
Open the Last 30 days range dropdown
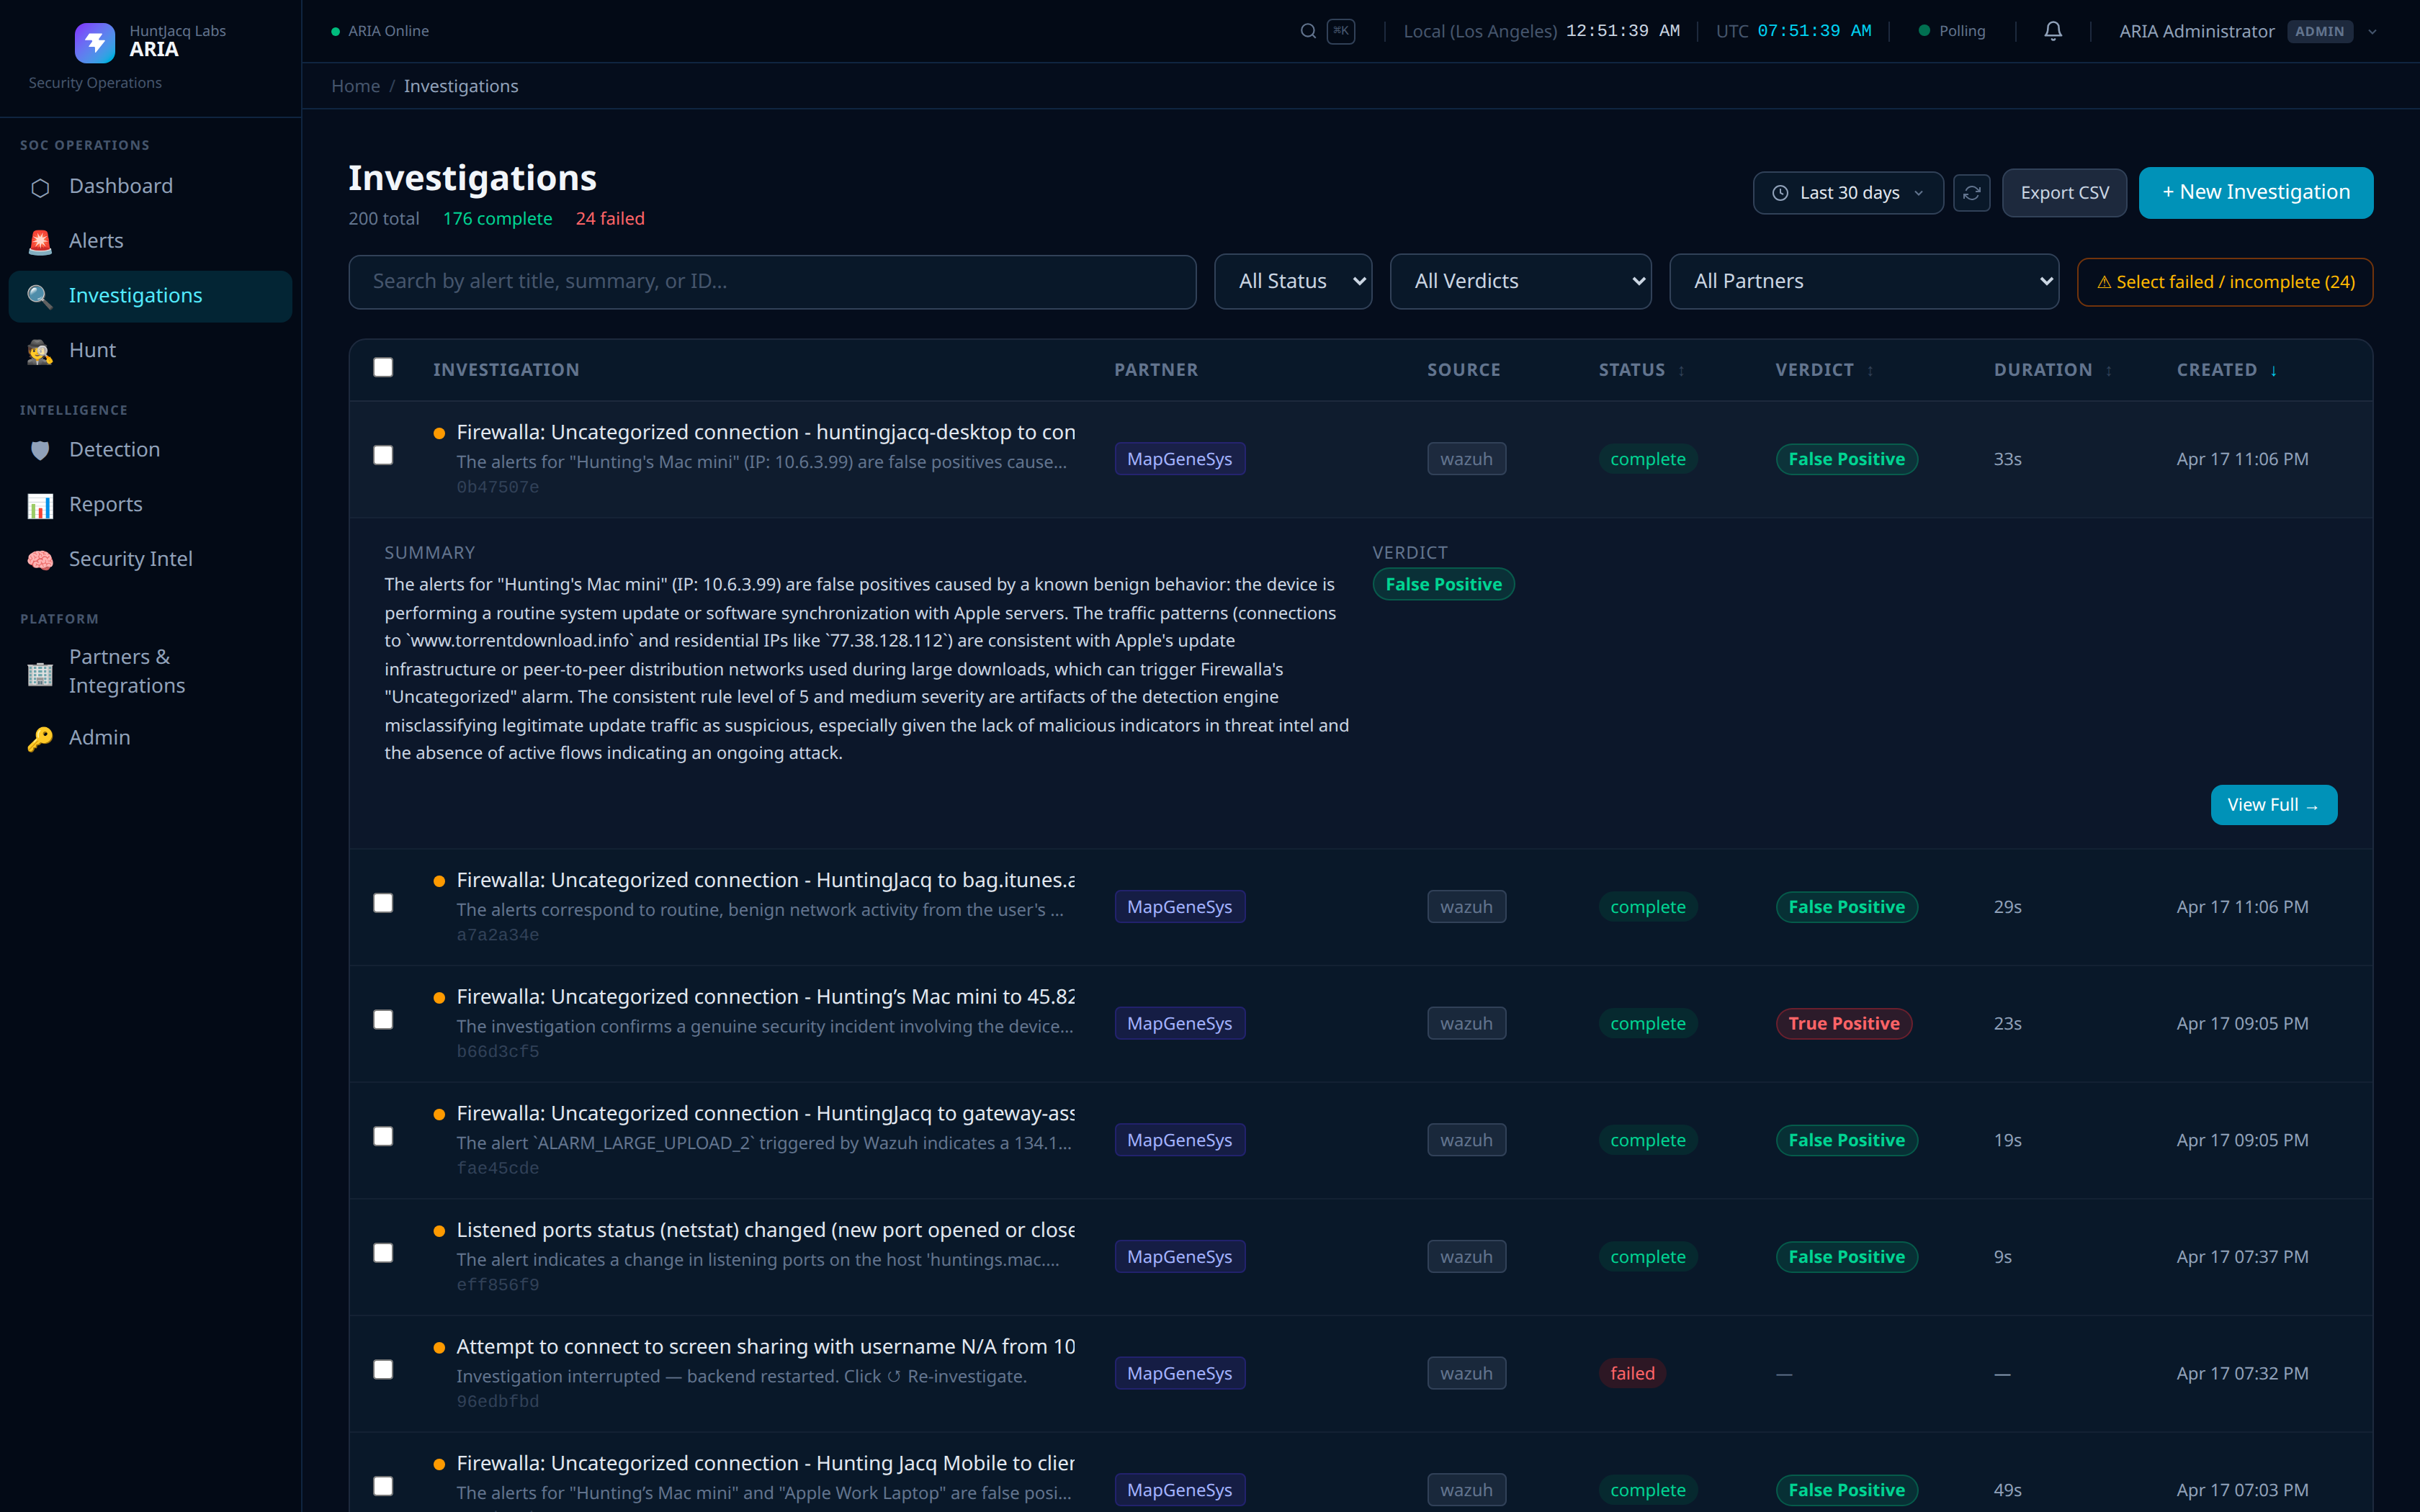(x=1848, y=193)
